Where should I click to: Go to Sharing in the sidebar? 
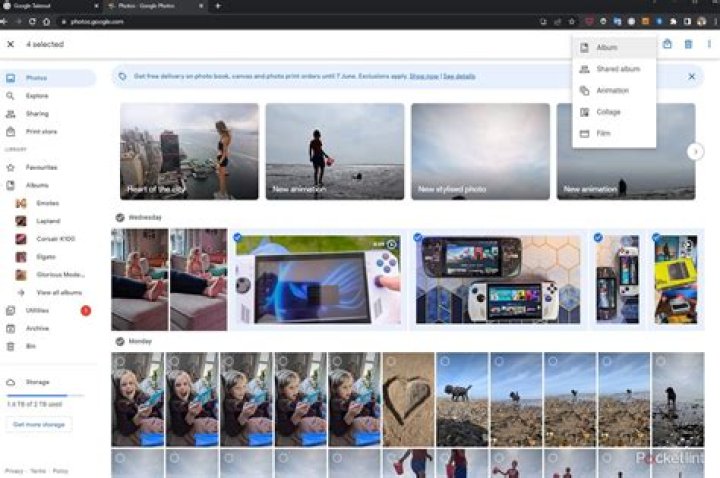click(37, 114)
